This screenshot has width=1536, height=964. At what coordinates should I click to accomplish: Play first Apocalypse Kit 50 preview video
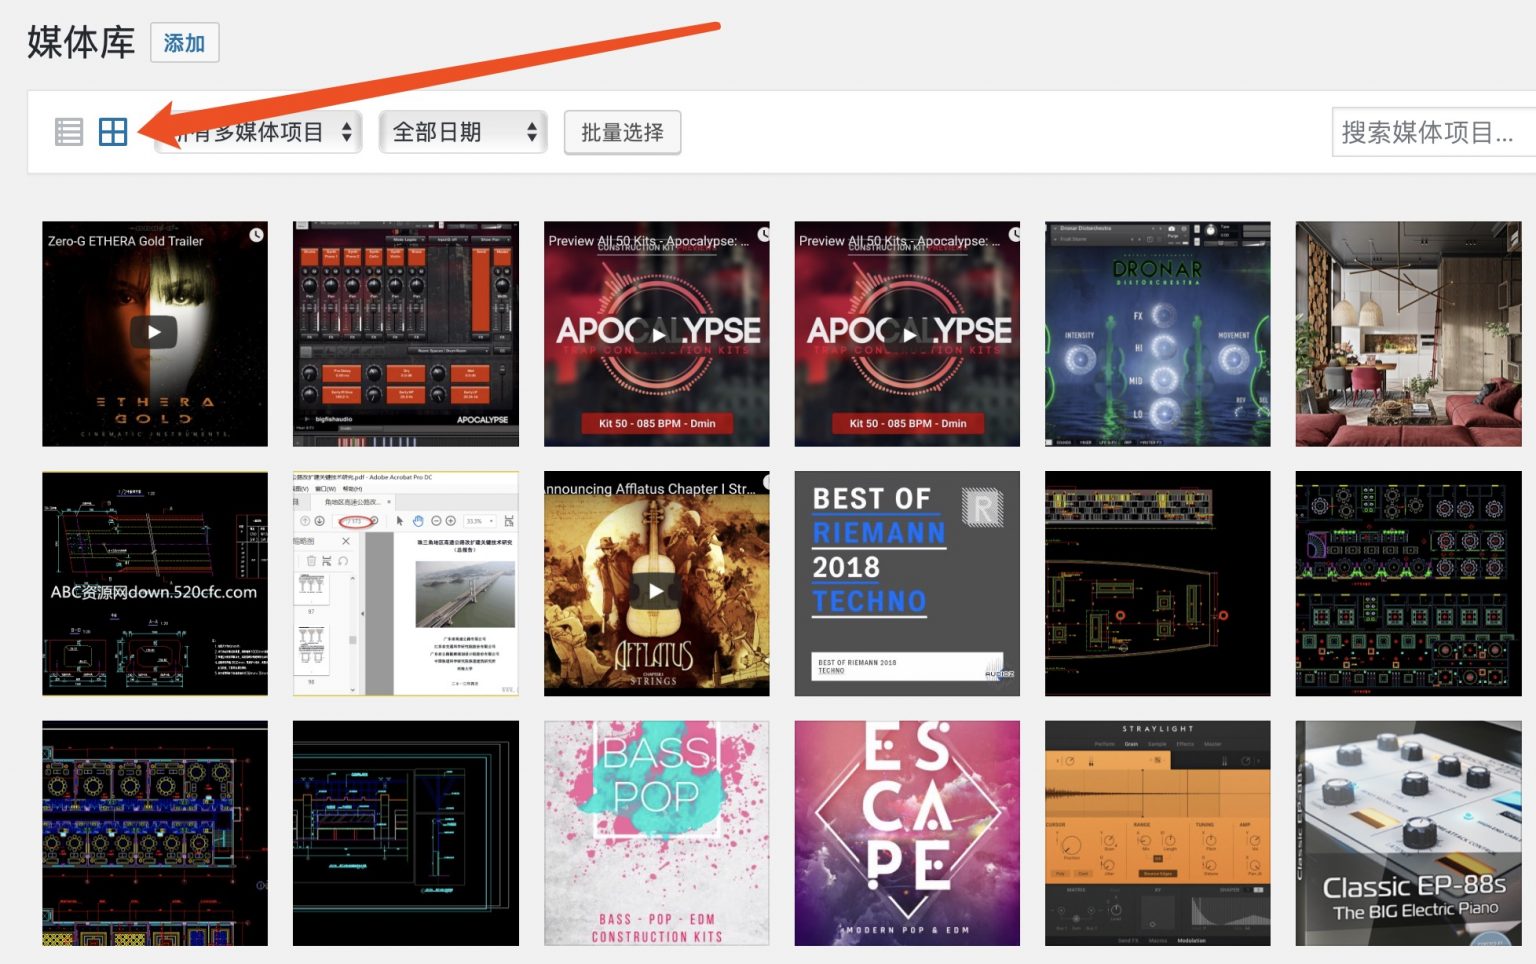[656, 334]
